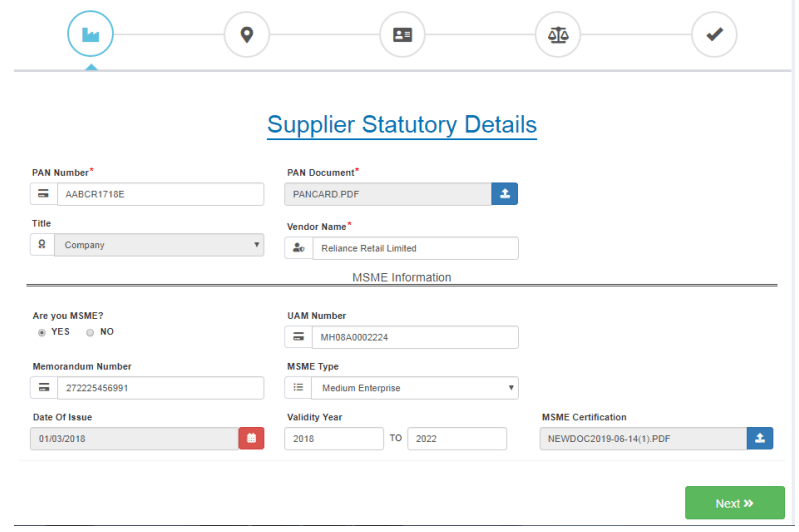The image size is (799, 532).
Task: Click the Next button
Action: click(734, 502)
